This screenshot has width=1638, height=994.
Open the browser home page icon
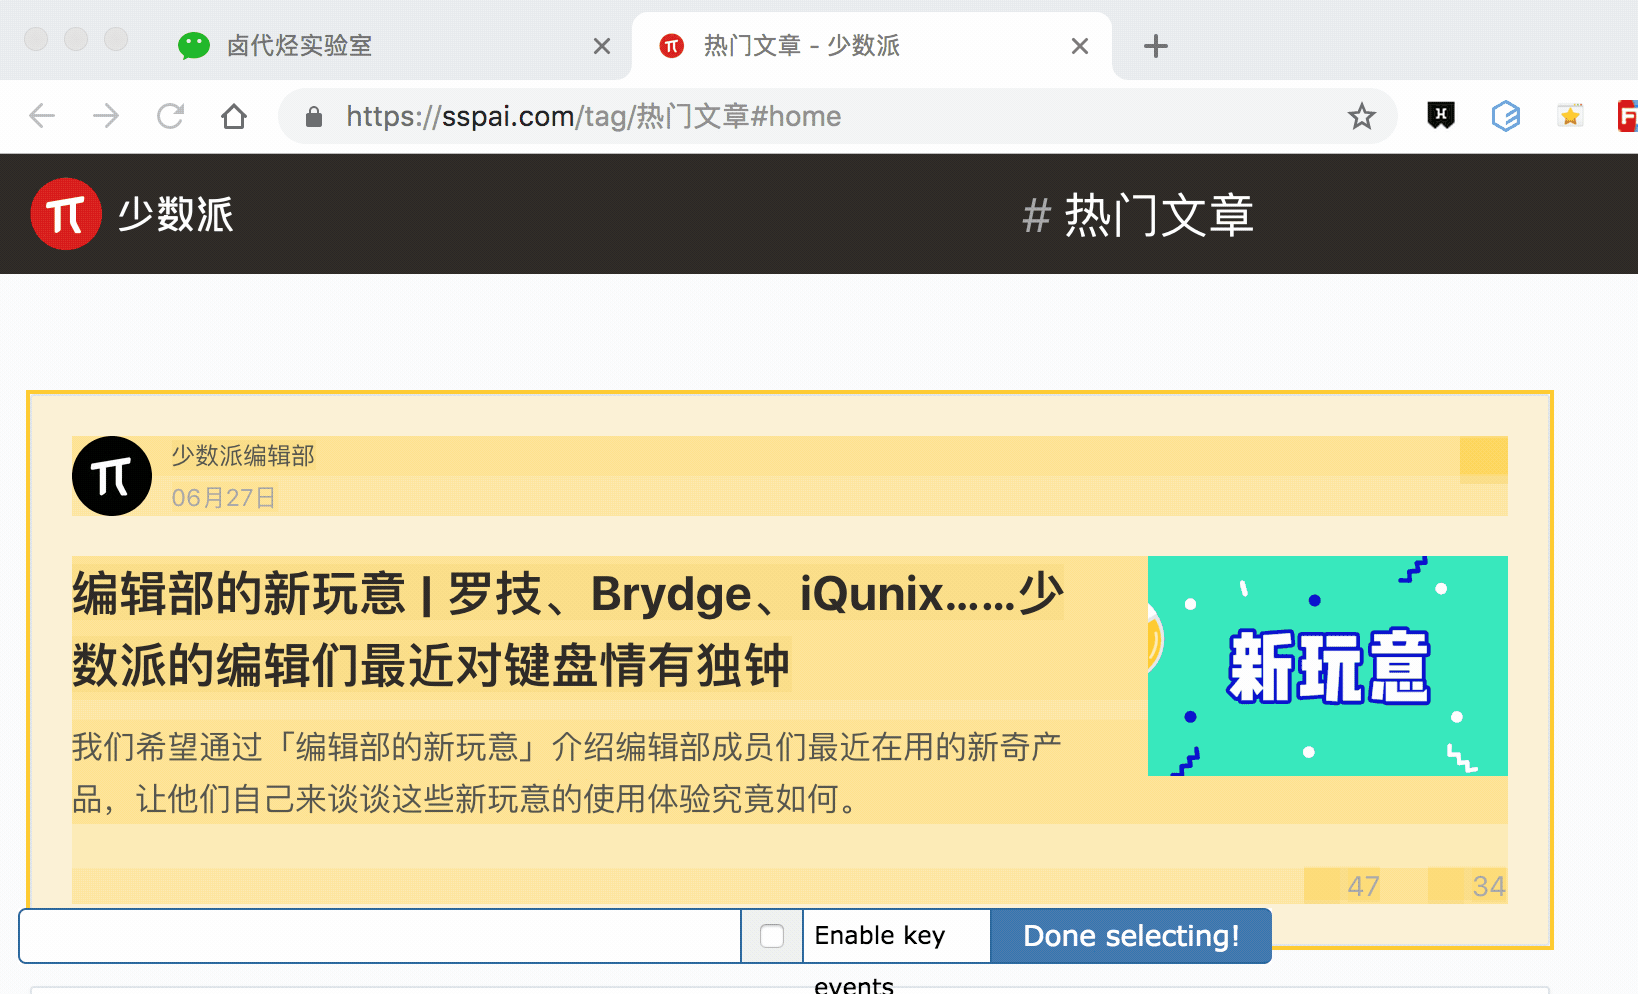tap(234, 116)
